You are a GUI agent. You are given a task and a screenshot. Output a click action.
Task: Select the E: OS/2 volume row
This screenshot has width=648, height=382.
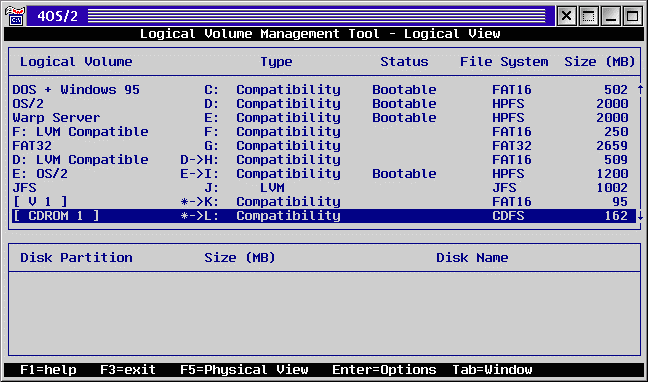[x=324, y=174]
